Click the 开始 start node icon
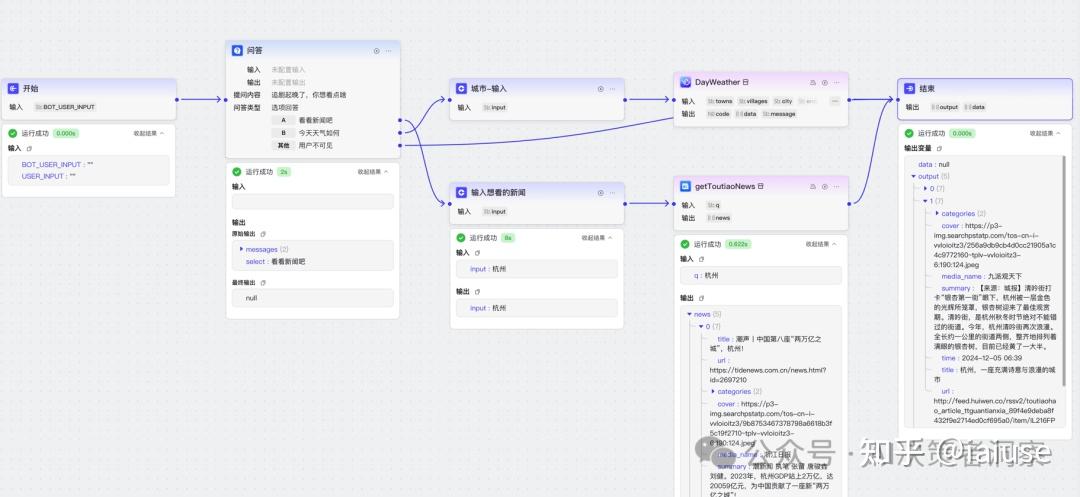The height and width of the screenshot is (497, 1080). click(13, 89)
